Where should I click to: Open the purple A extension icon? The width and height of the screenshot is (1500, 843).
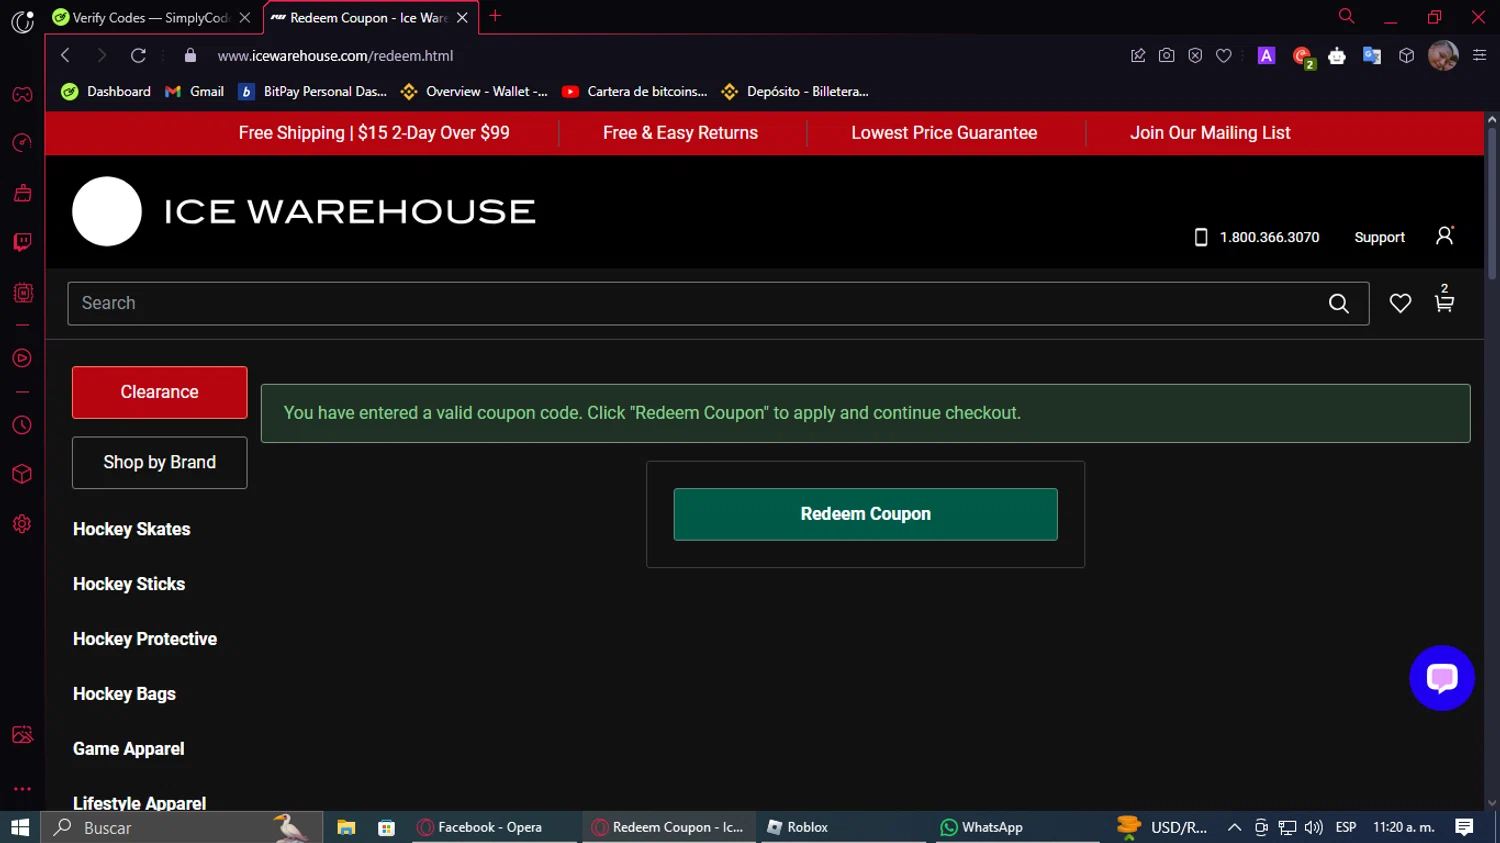click(1266, 56)
